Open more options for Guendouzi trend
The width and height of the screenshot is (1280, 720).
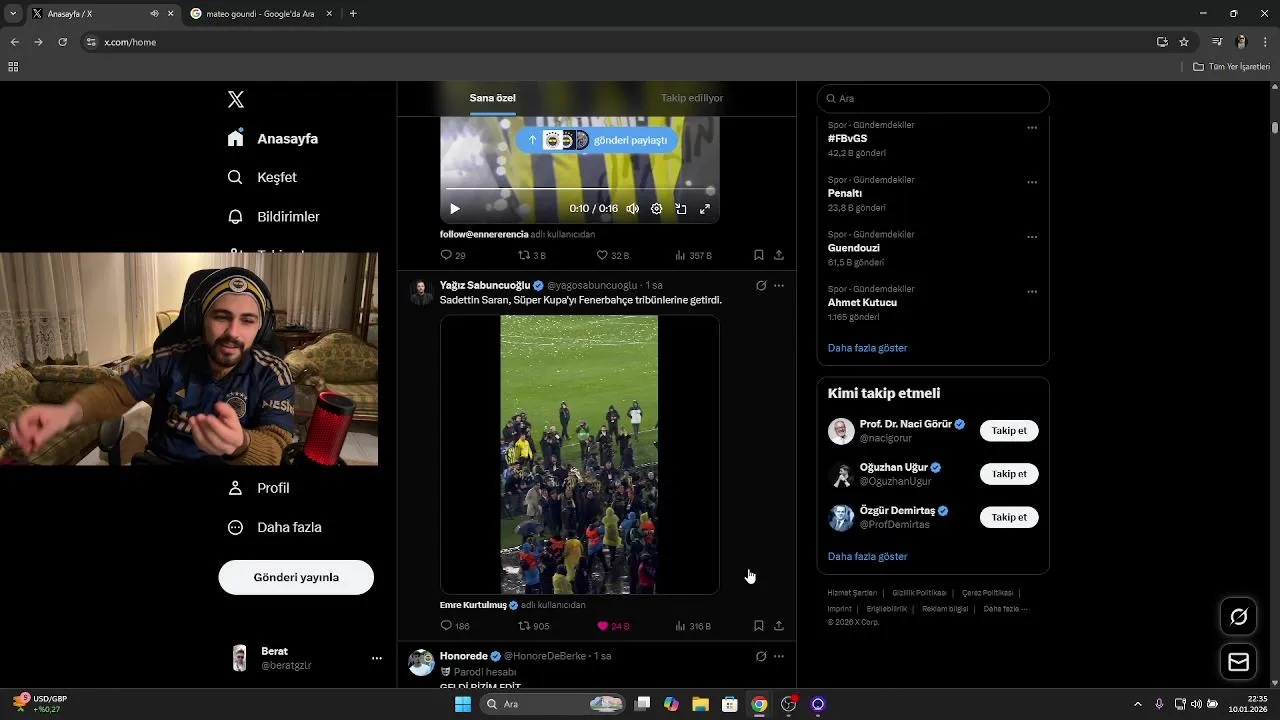1032,238
